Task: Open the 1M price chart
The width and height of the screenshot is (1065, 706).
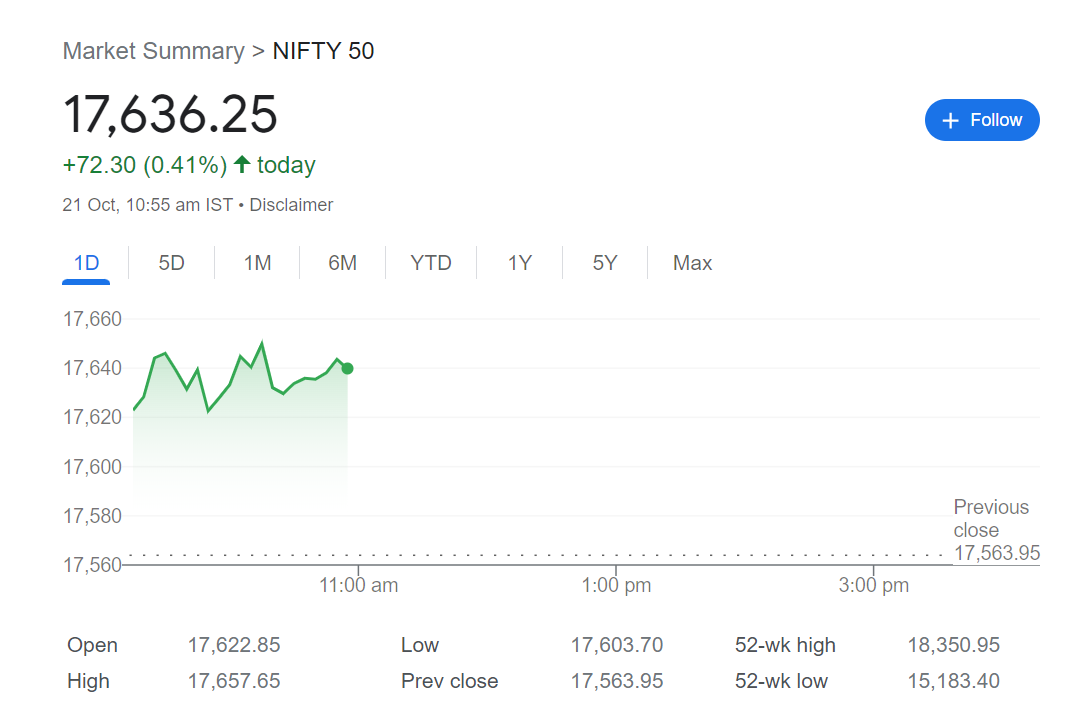Action: [x=256, y=262]
